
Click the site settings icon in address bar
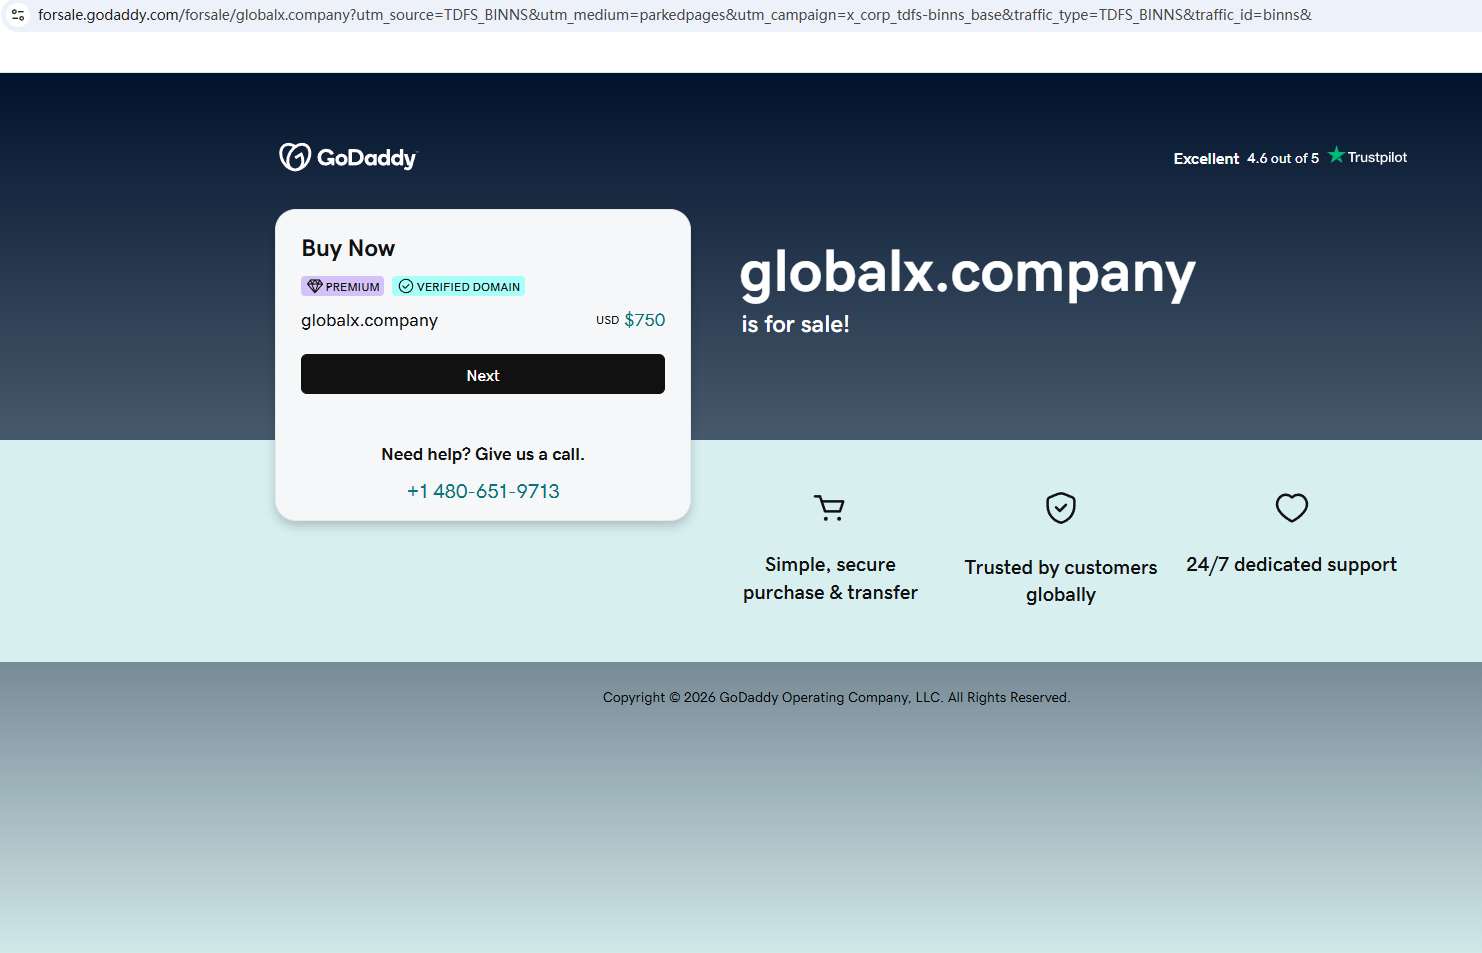pyautogui.click(x=18, y=15)
